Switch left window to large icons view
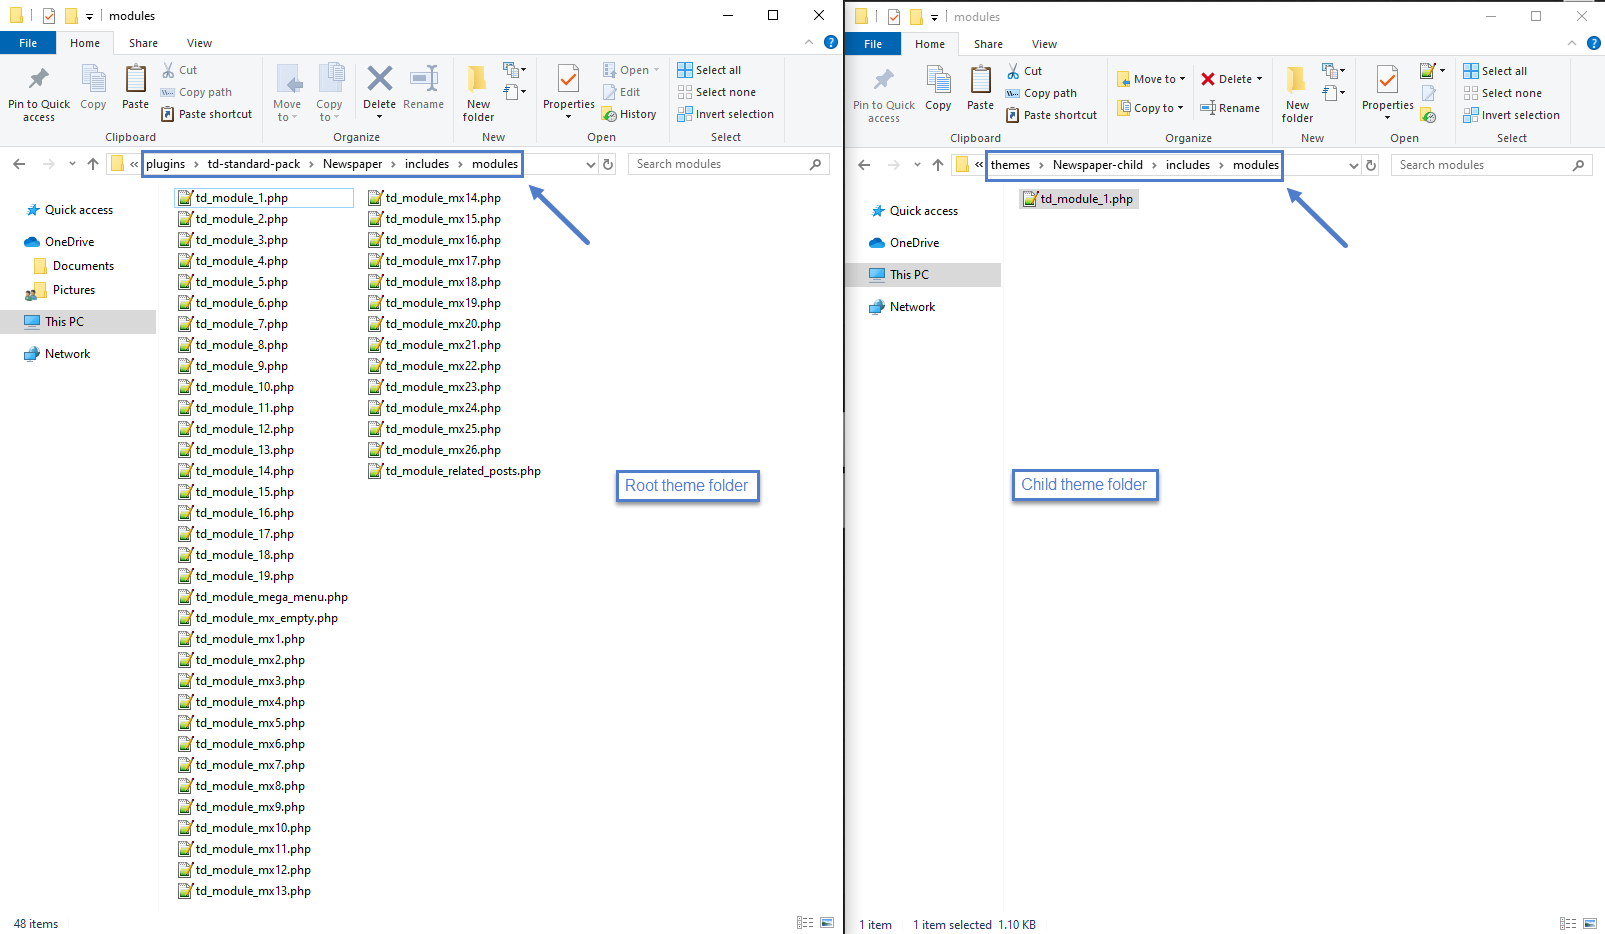Screen dimensions: 1605x934 click(x=827, y=923)
